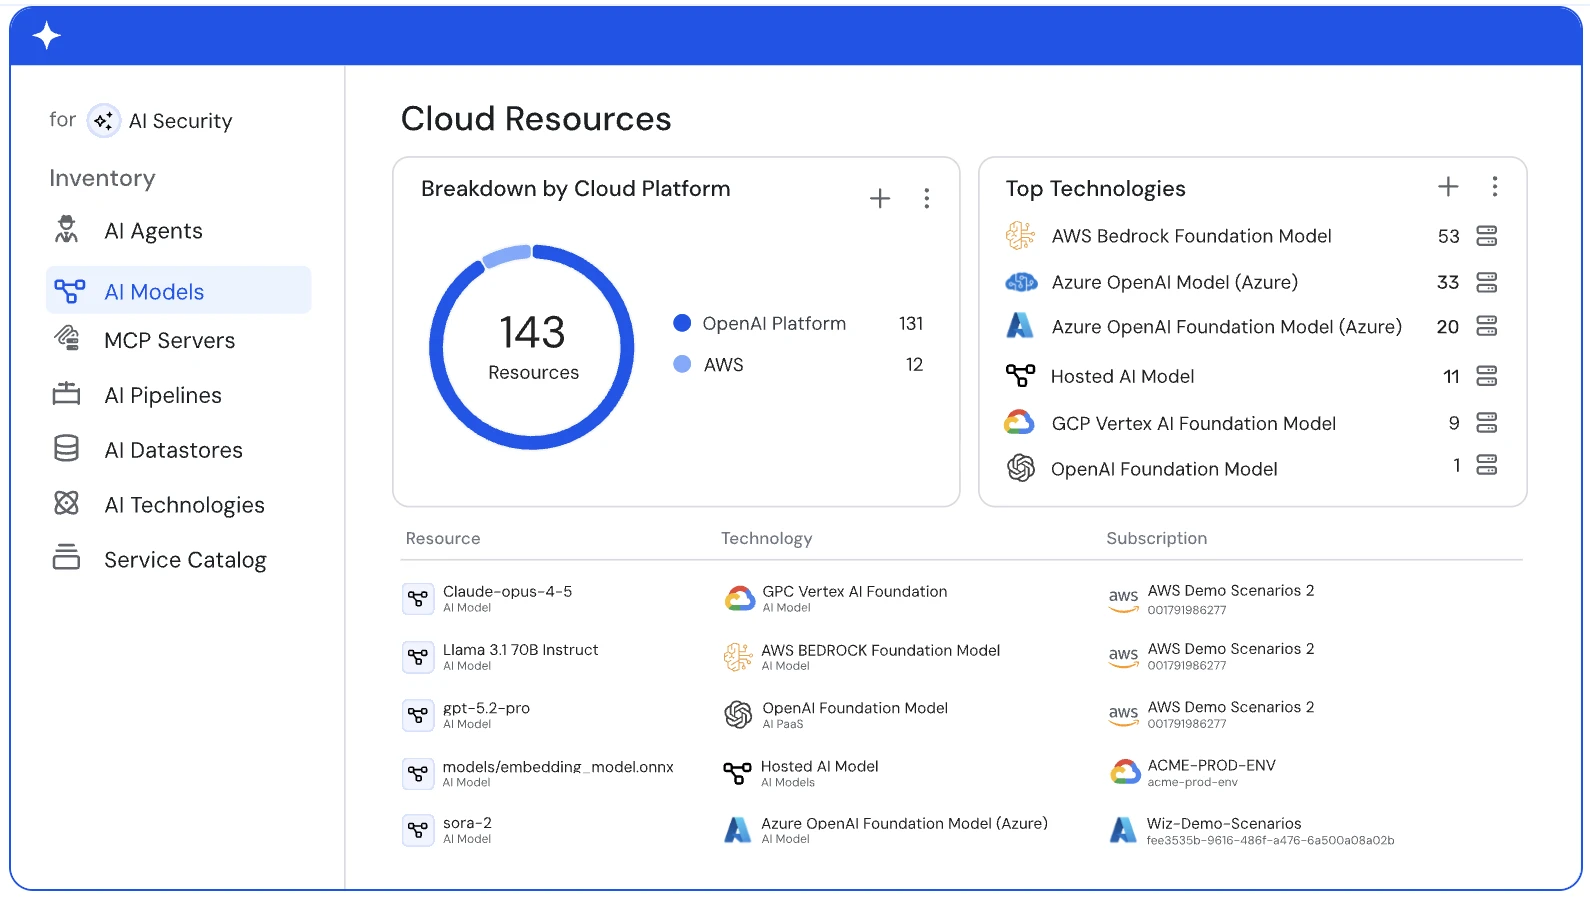Screen dimensions: 1590x898
Task: Open resource list icon for AWS Bedrock row
Action: (1487, 236)
